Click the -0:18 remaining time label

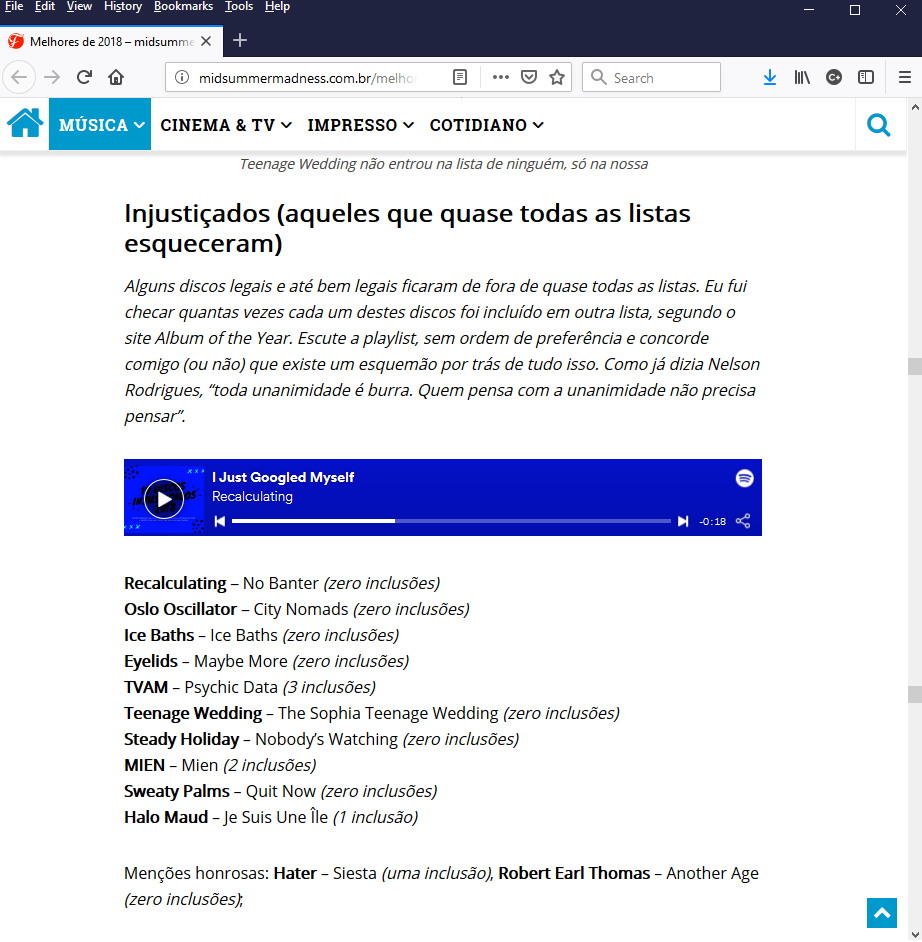click(712, 521)
